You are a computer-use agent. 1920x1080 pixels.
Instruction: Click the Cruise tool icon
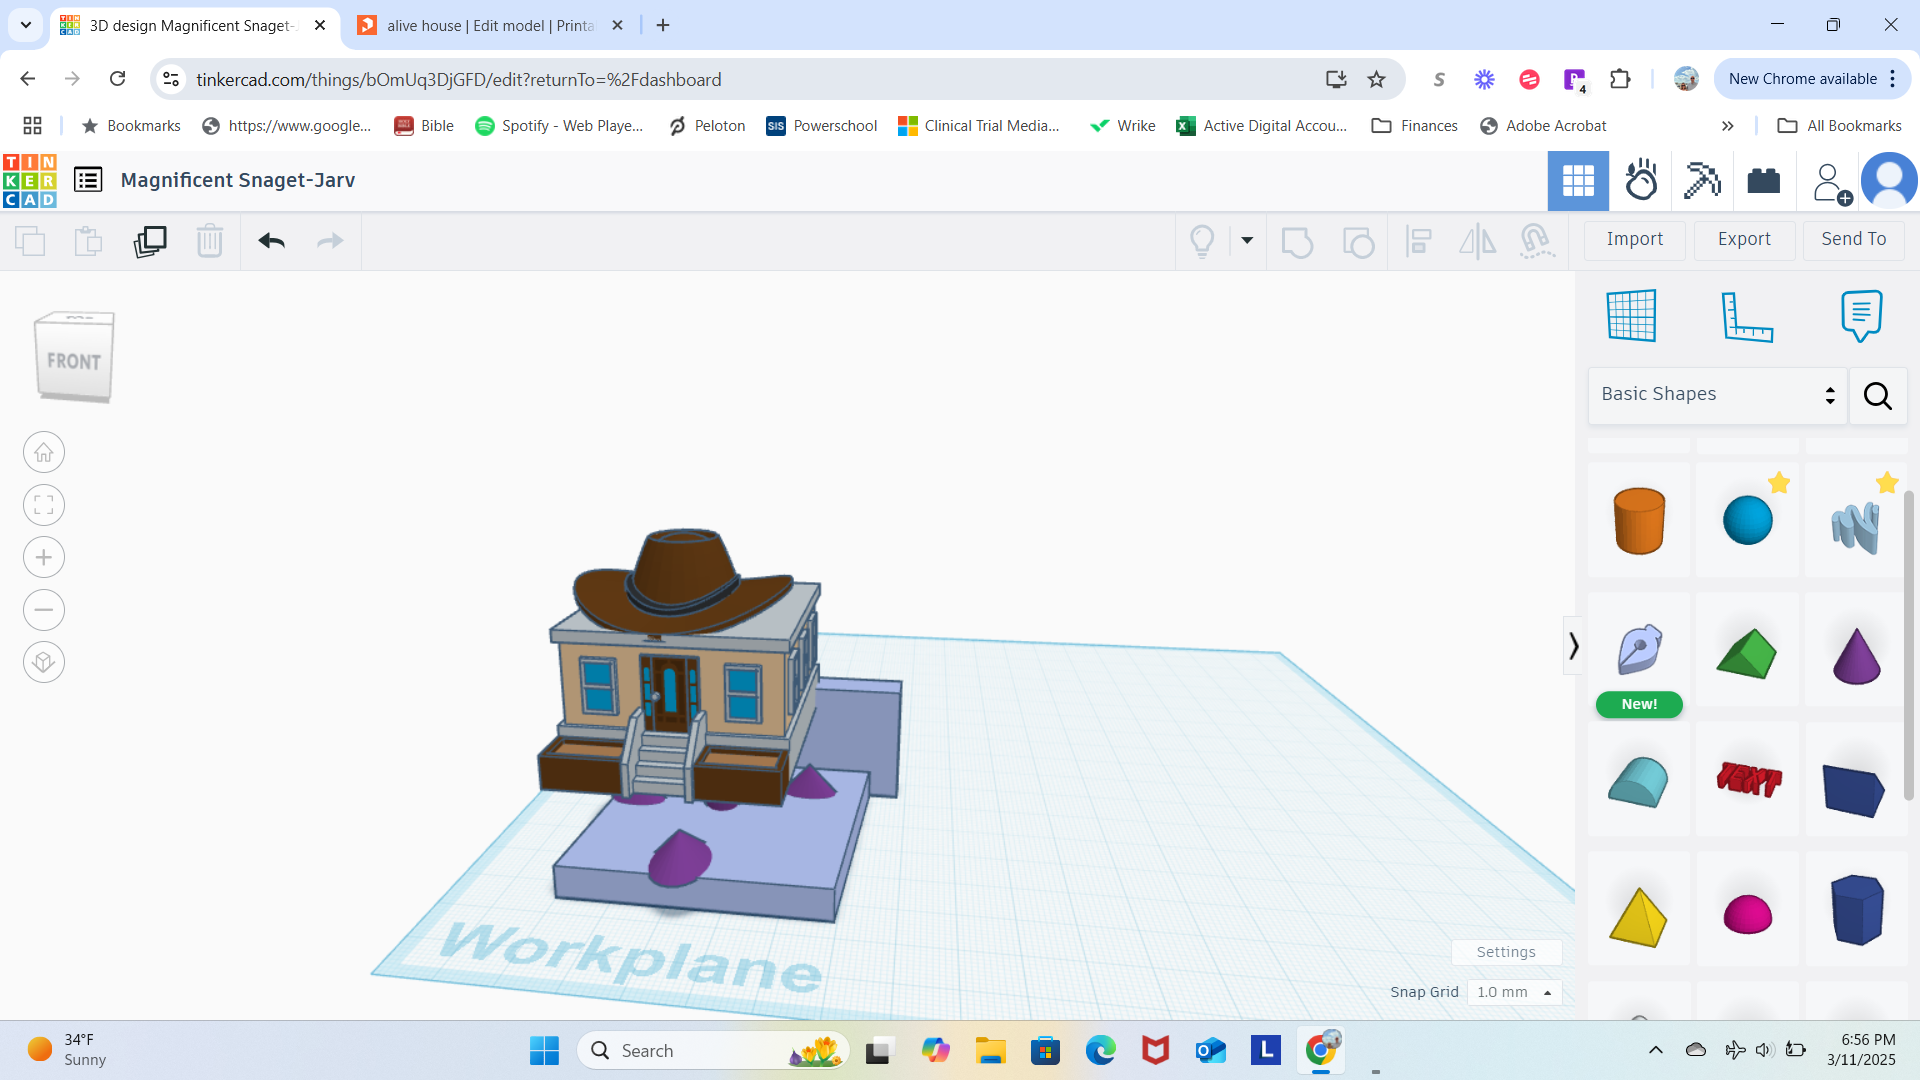(1537, 241)
